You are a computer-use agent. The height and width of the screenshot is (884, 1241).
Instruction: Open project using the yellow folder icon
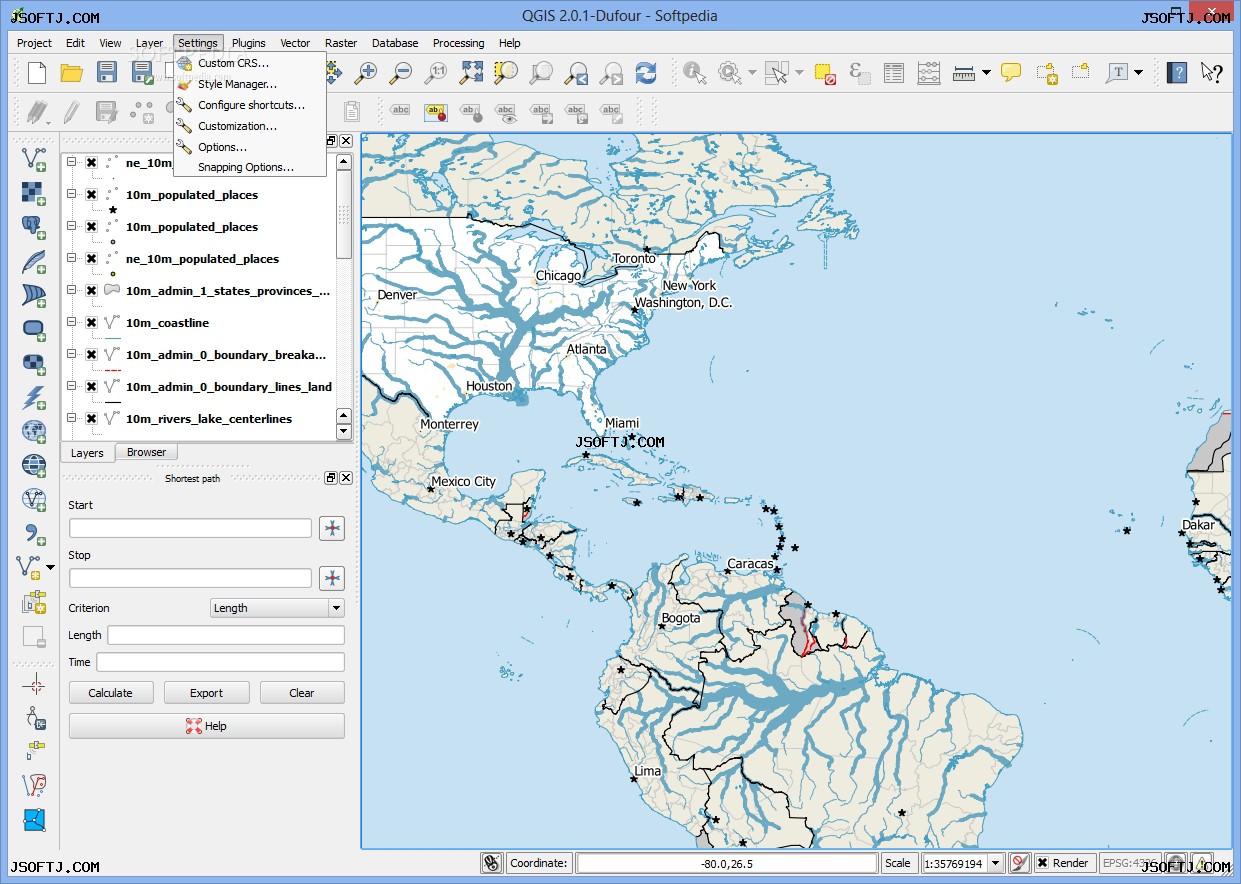click(72, 72)
